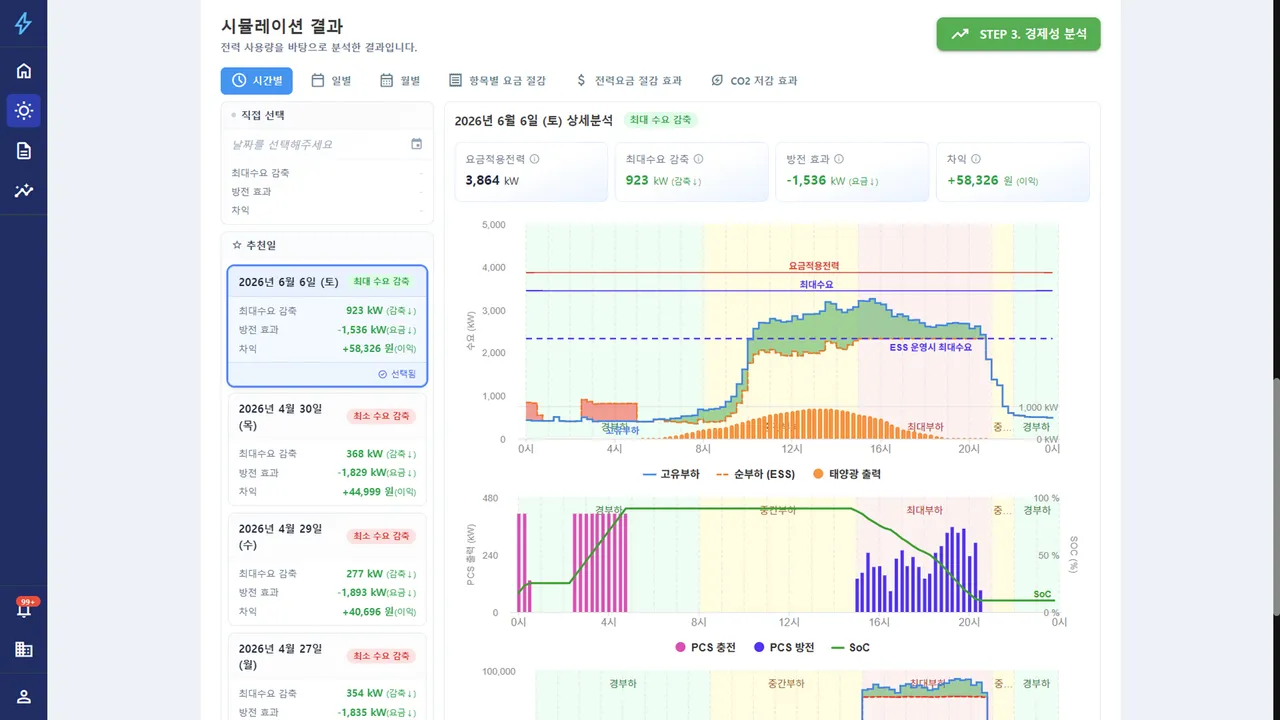The image size is (1280, 720).
Task: Switch to the 일별 tab
Action: click(331, 81)
